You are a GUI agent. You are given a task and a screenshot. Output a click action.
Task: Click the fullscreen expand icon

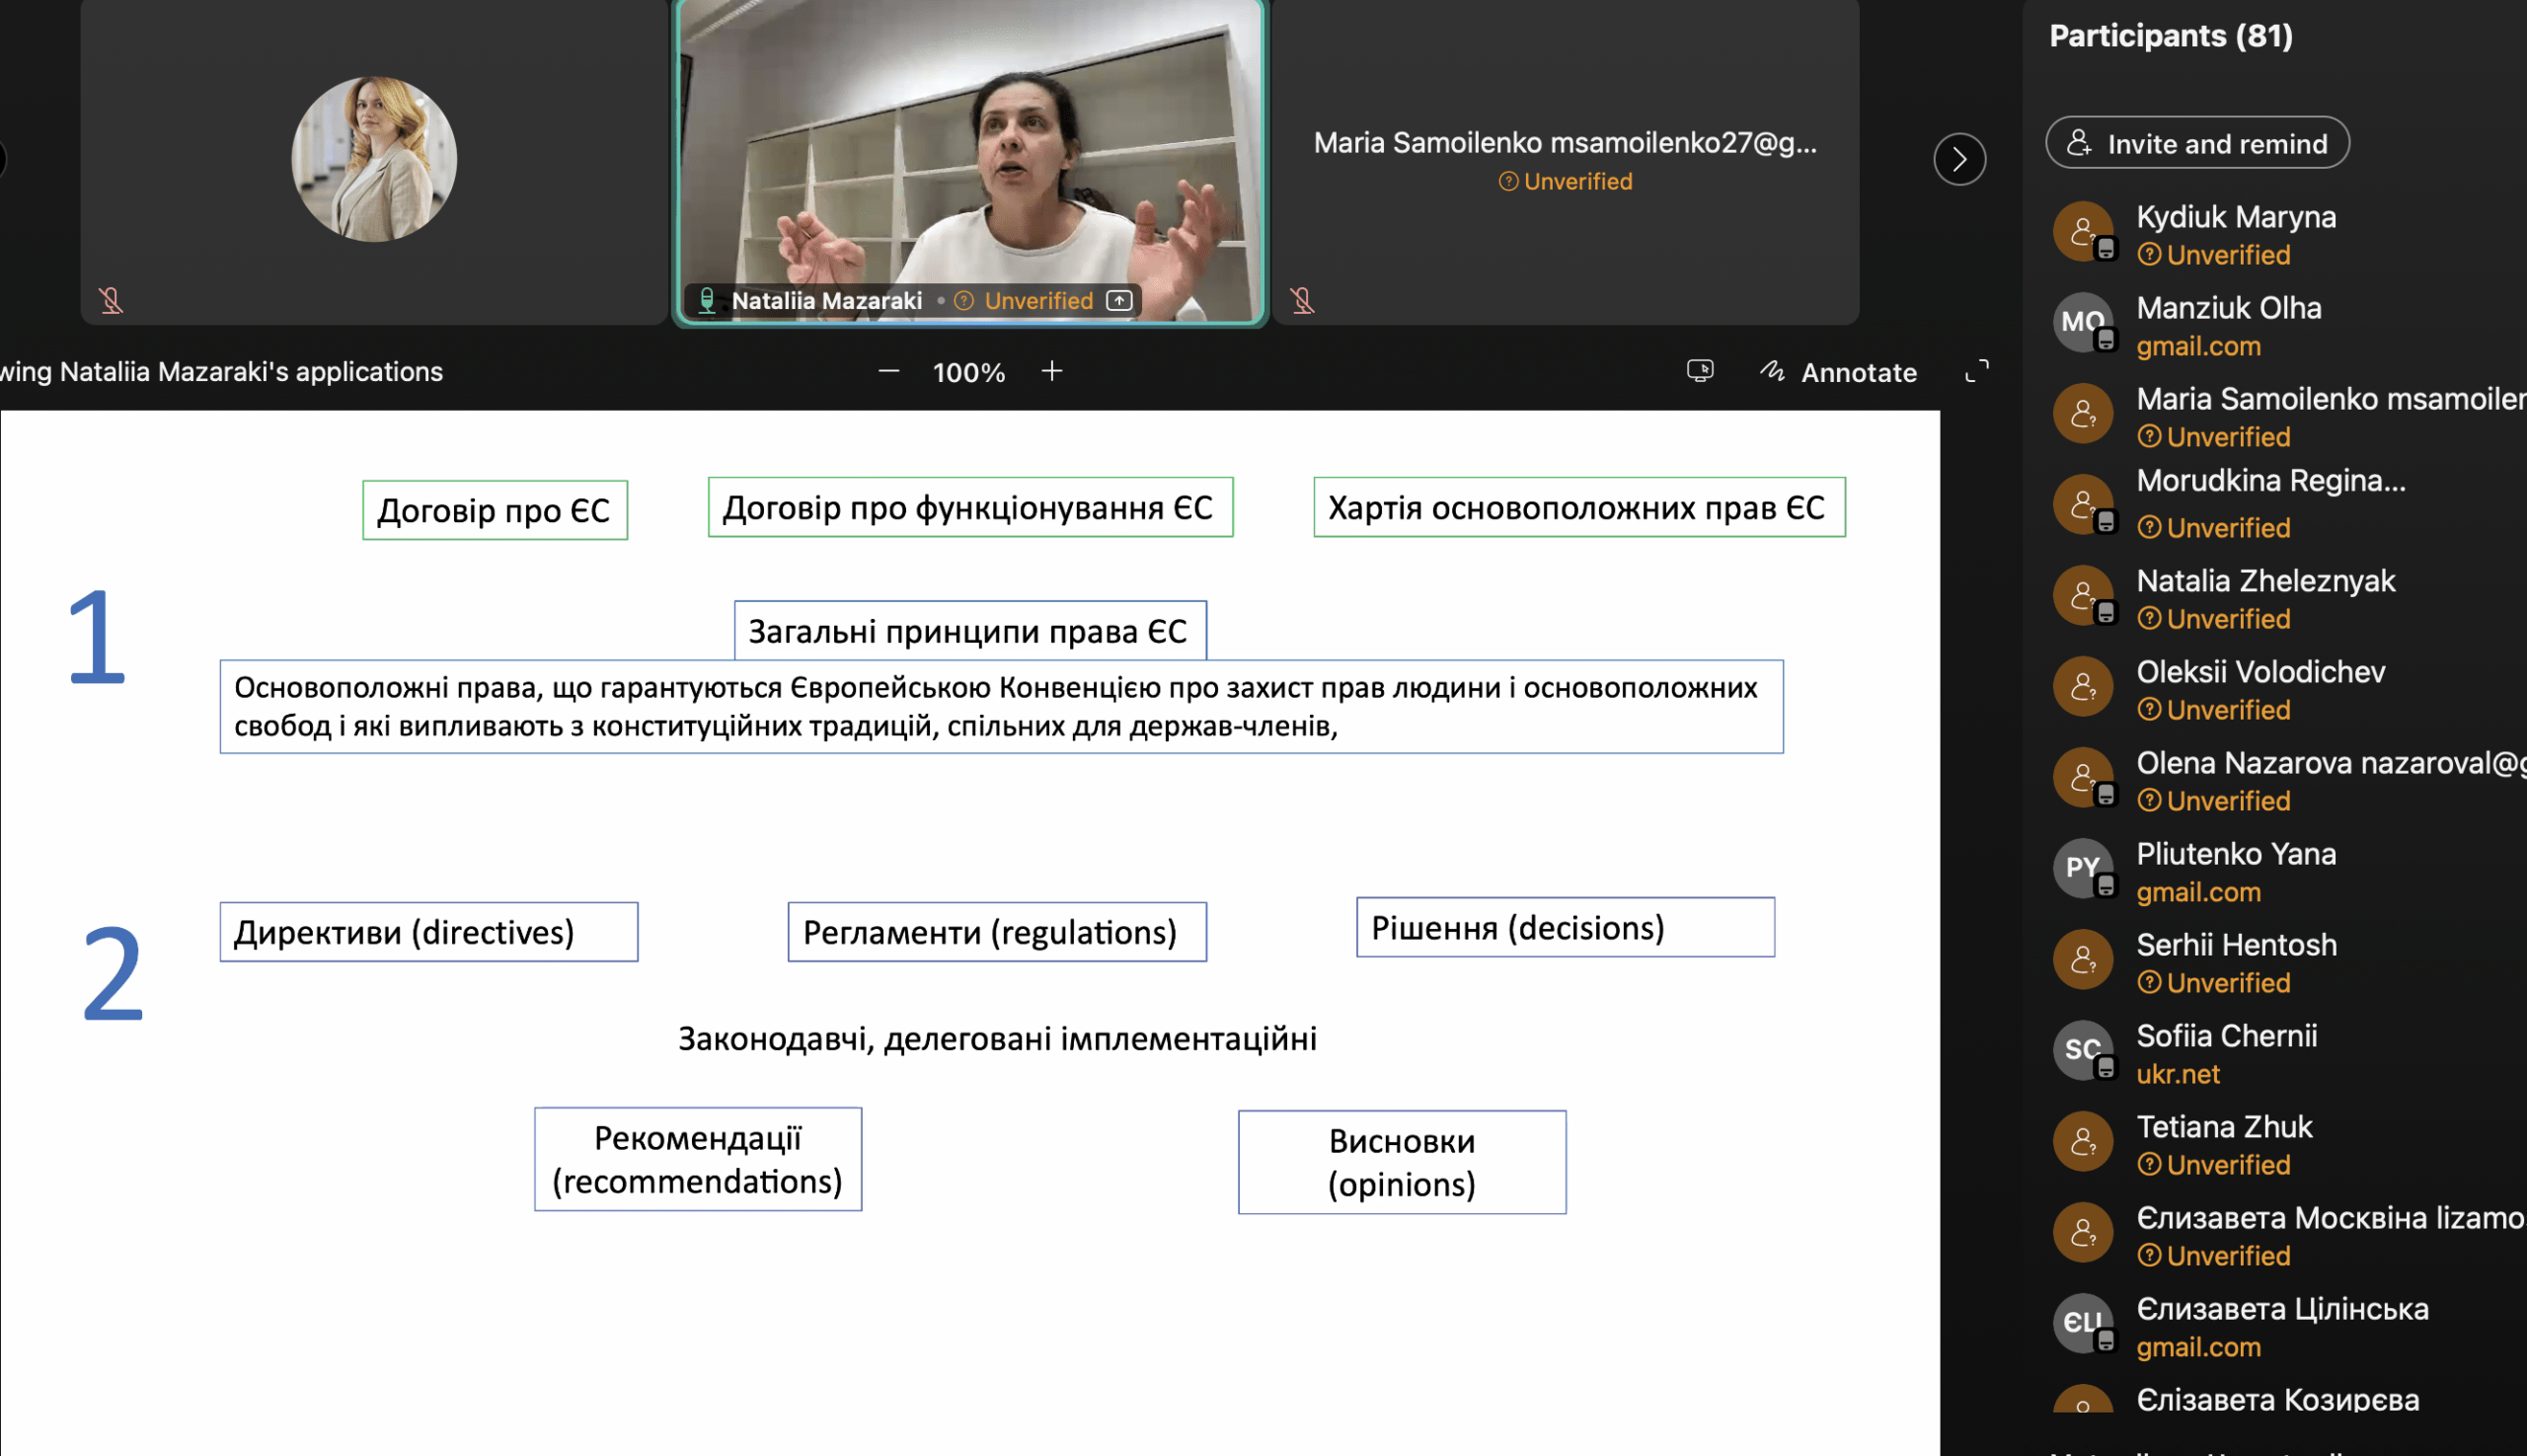[1976, 372]
